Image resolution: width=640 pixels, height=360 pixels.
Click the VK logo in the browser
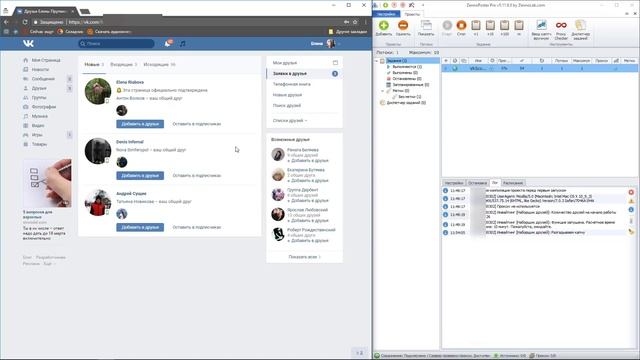pos(28,43)
